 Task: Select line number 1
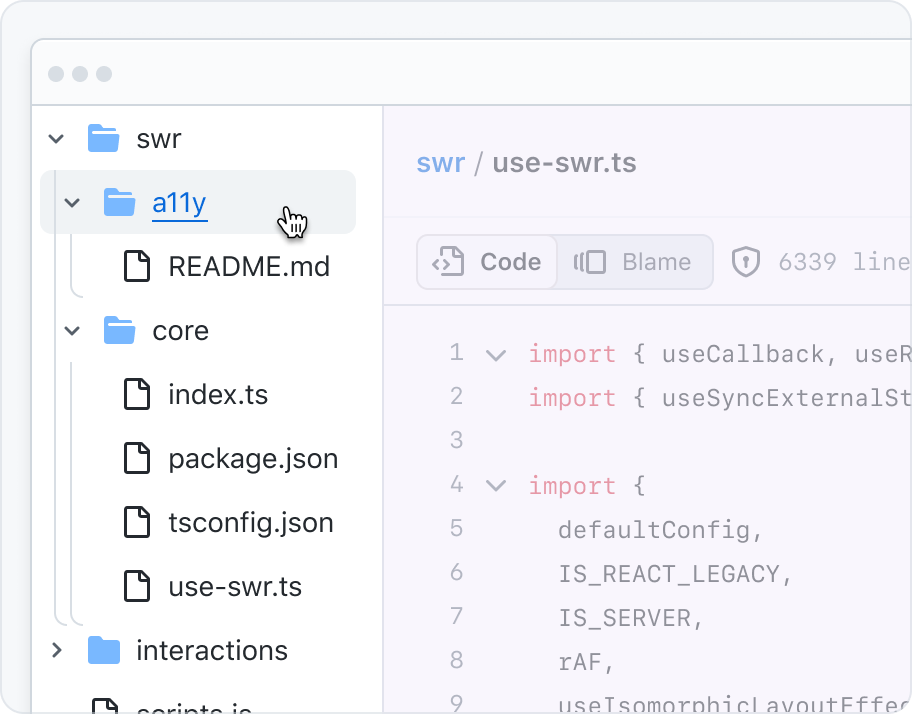coord(457,352)
